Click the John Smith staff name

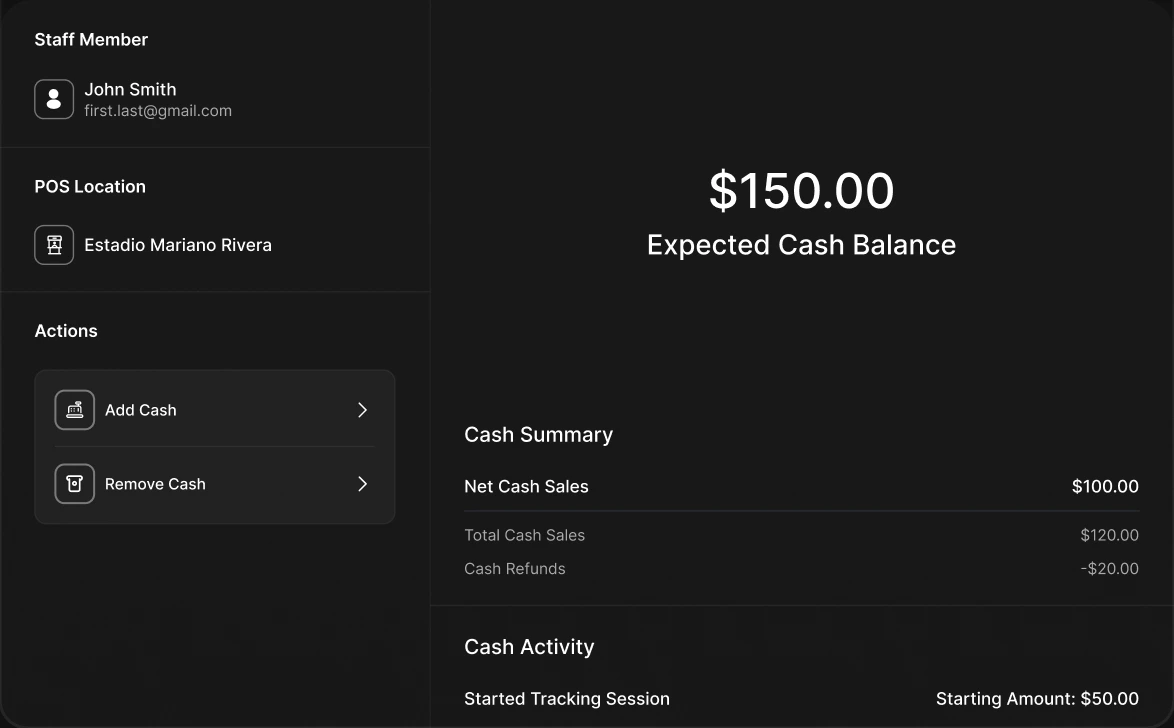(x=130, y=89)
